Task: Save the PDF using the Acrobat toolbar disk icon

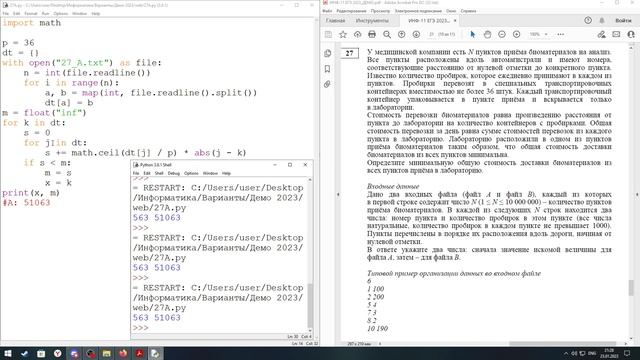Action: (328, 35)
